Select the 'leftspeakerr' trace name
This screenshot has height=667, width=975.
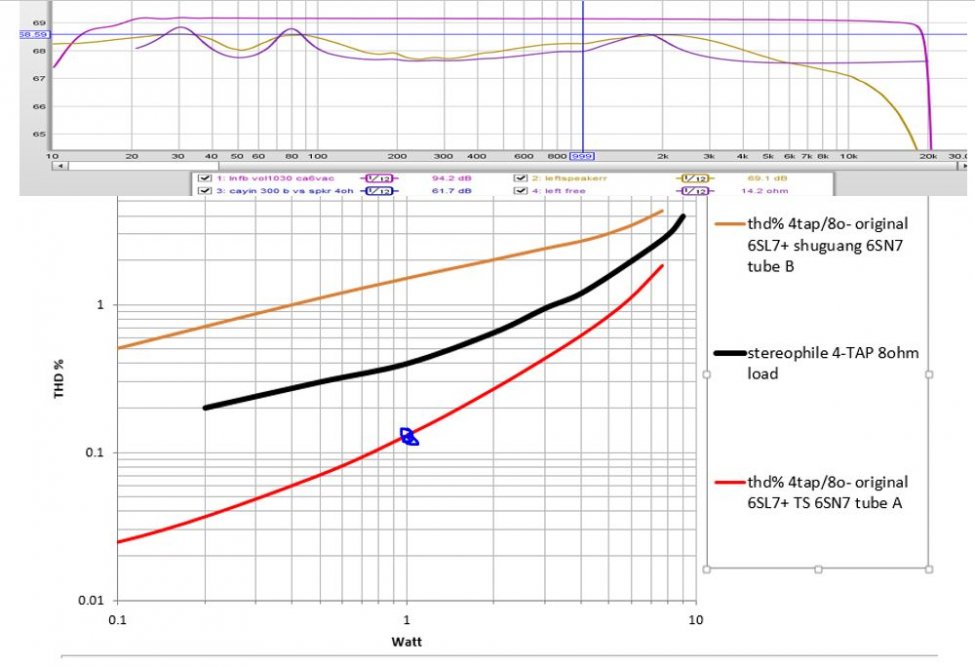[x=576, y=178]
